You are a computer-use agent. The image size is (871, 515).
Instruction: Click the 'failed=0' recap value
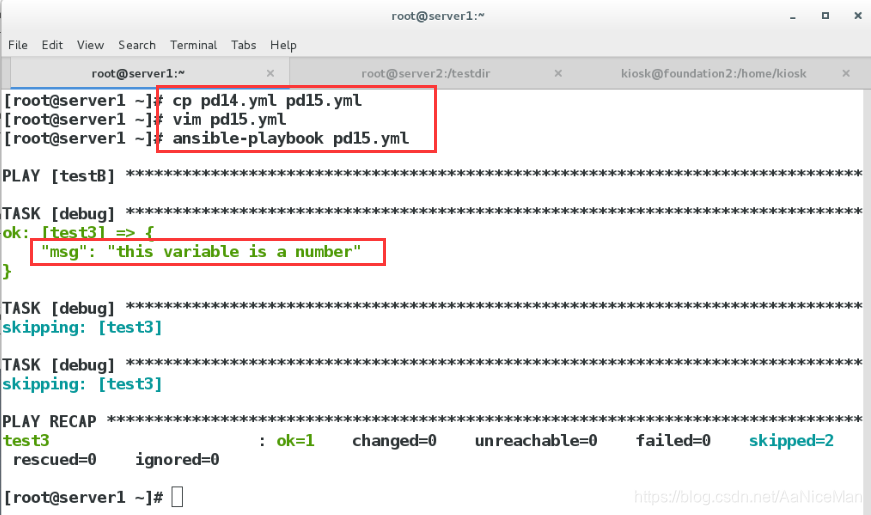673,441
